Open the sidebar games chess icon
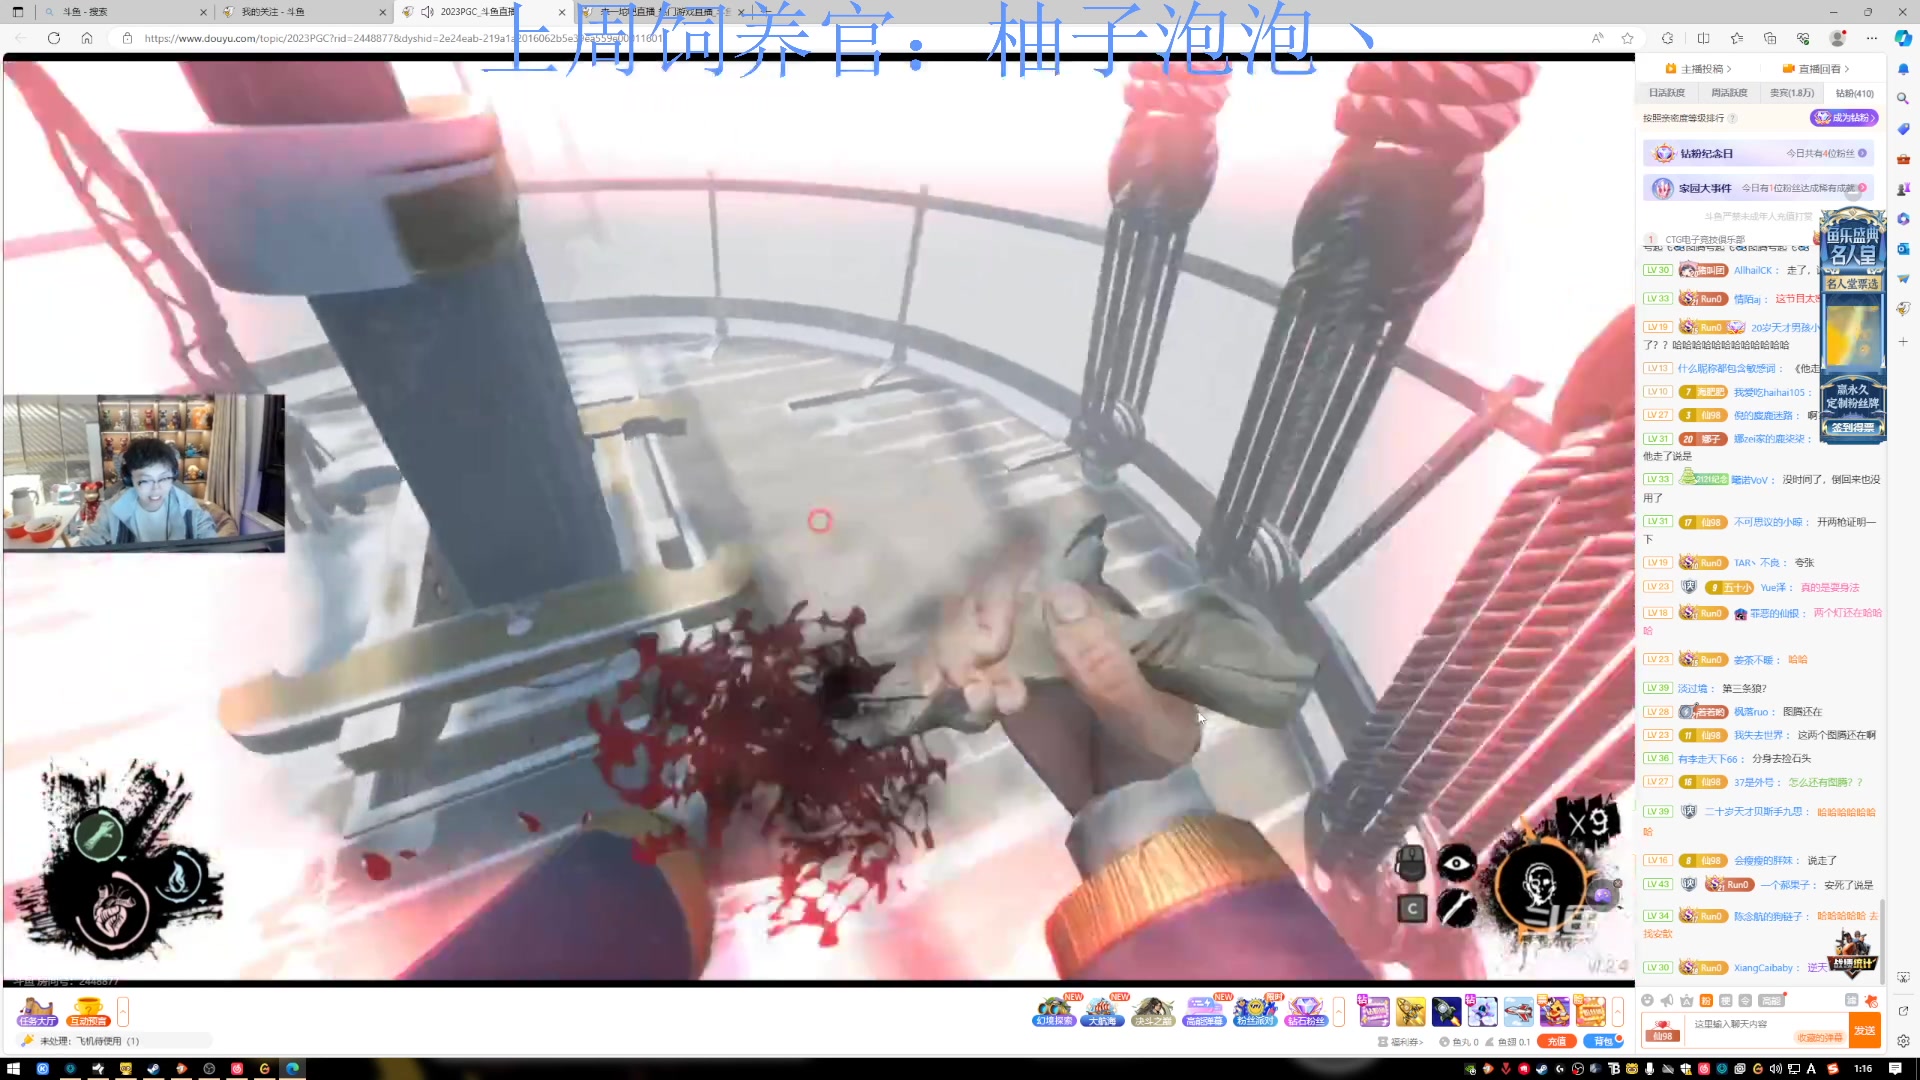Screen dimensions: 1920x1080 point(1903,189)
